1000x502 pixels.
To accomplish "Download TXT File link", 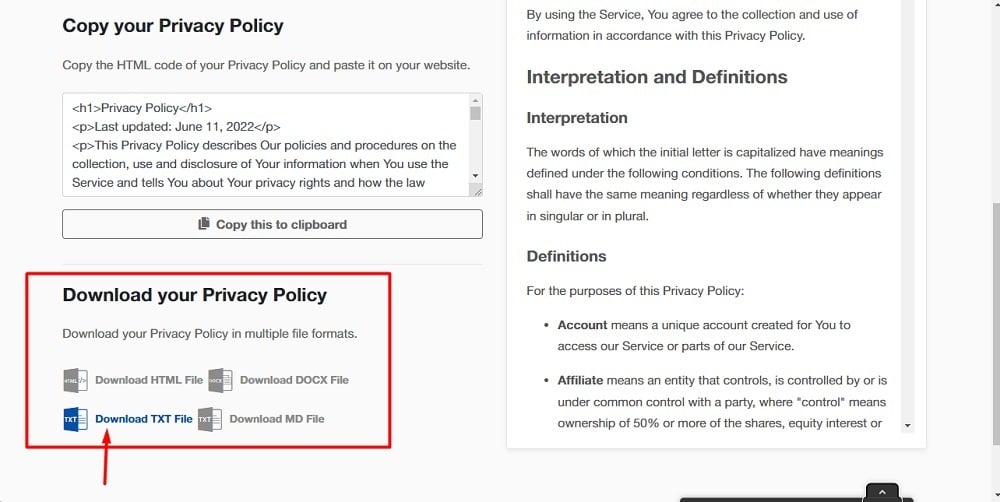I will click(143, 419).
